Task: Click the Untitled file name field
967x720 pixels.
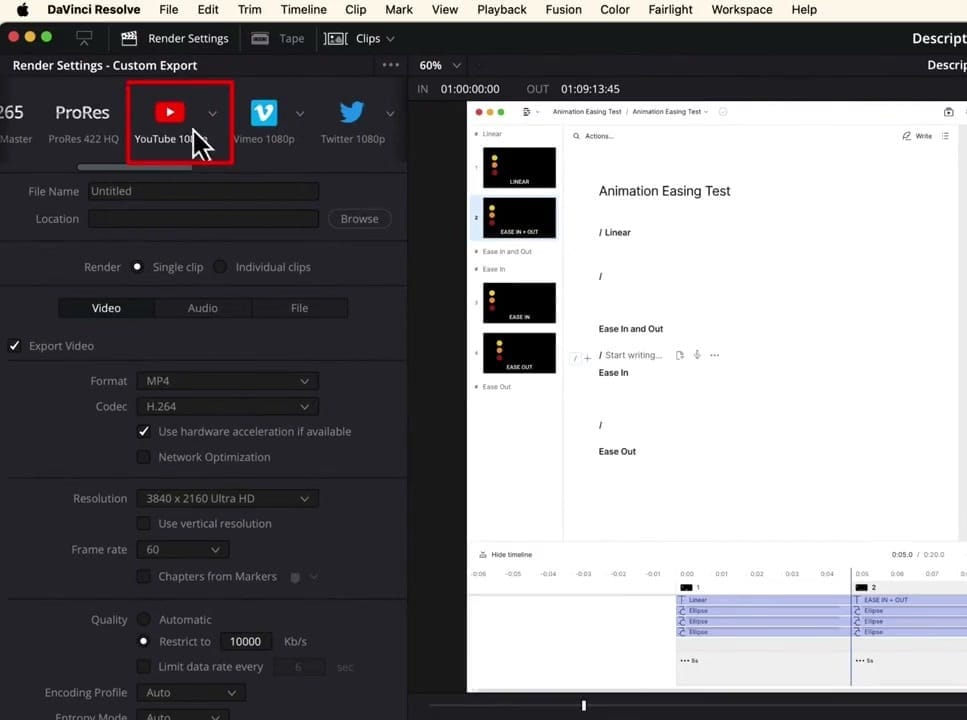Action: coord(203,191)
